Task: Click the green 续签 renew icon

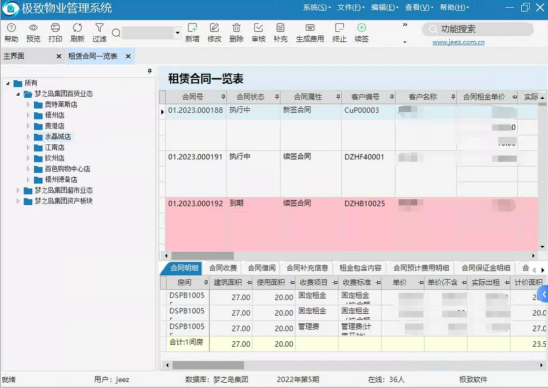Action: click(361, 28)
